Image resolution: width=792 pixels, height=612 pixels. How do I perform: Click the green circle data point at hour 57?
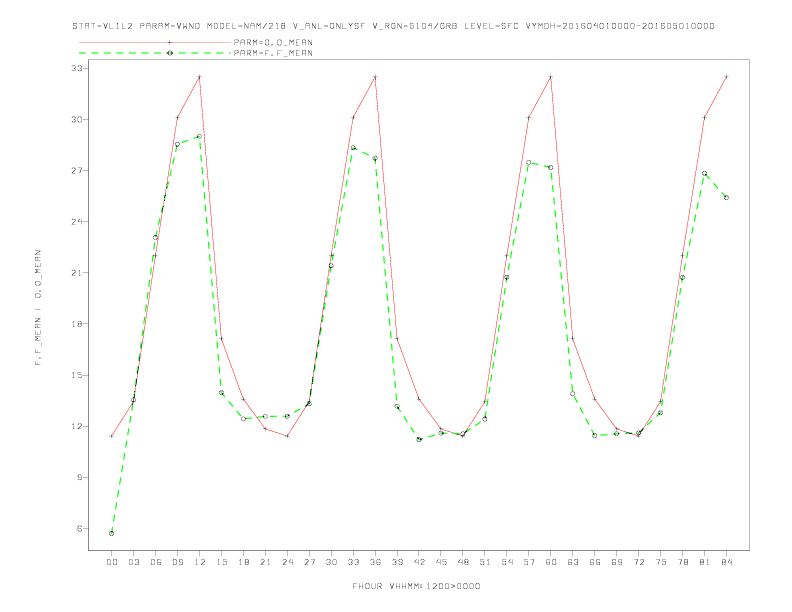click(x=529, y=163)
